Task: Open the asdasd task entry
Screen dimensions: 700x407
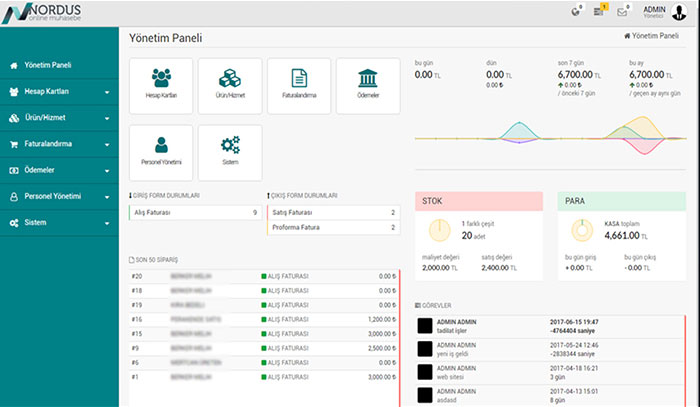Action: point(550,395)
